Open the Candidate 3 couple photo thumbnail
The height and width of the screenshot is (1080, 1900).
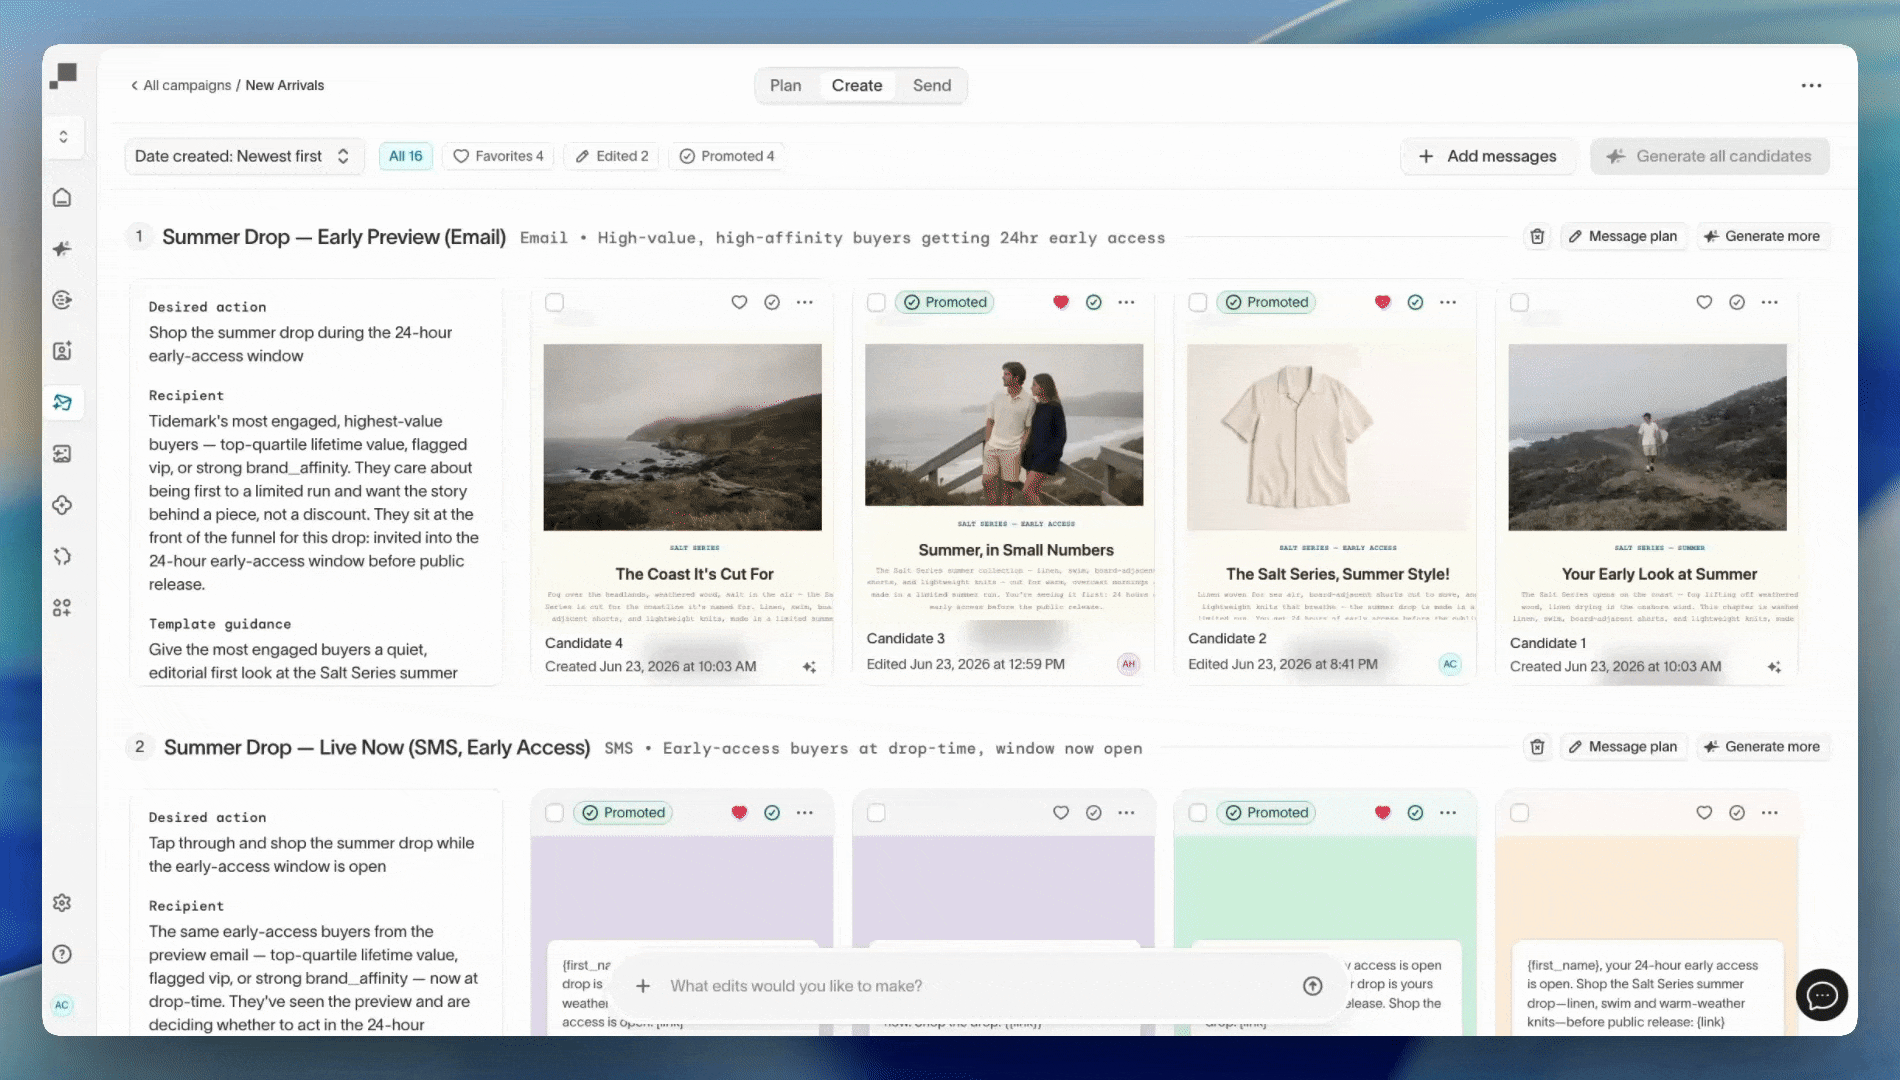pyautogui.click(x=1004, y=425)
